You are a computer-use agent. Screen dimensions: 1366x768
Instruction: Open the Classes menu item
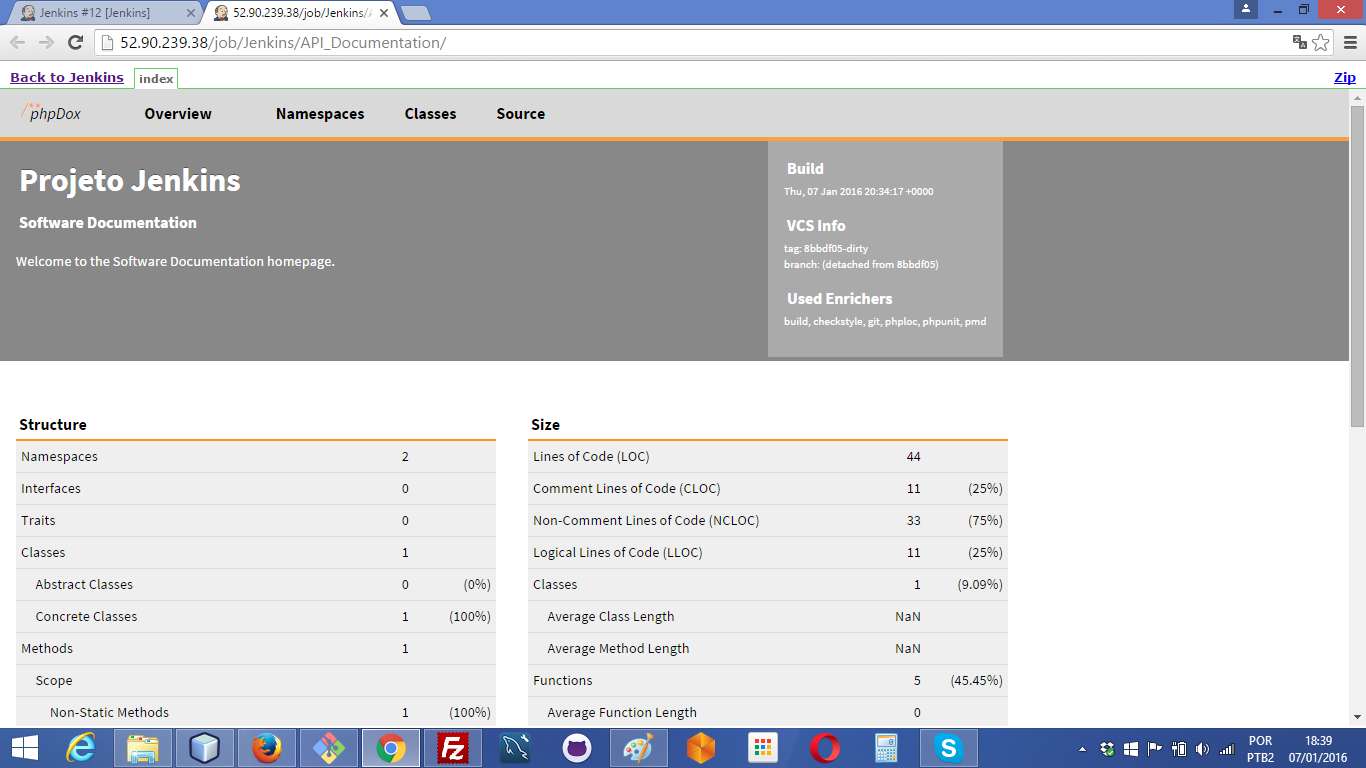click(x=430, y=114)
